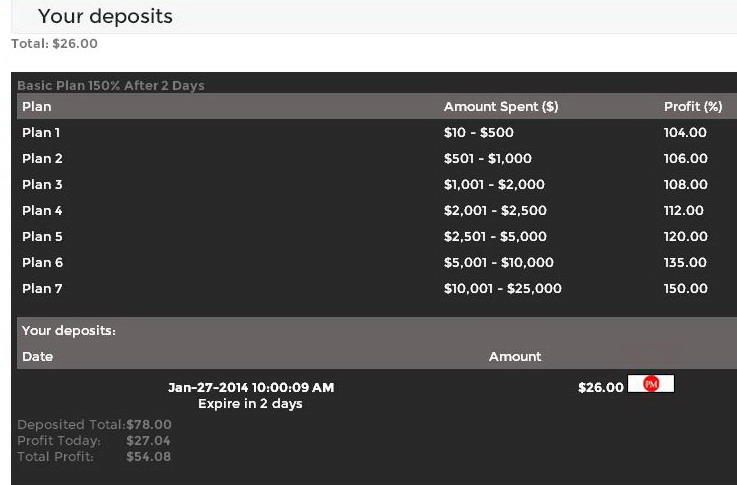Click the red PM payment icon

(651, 384)
